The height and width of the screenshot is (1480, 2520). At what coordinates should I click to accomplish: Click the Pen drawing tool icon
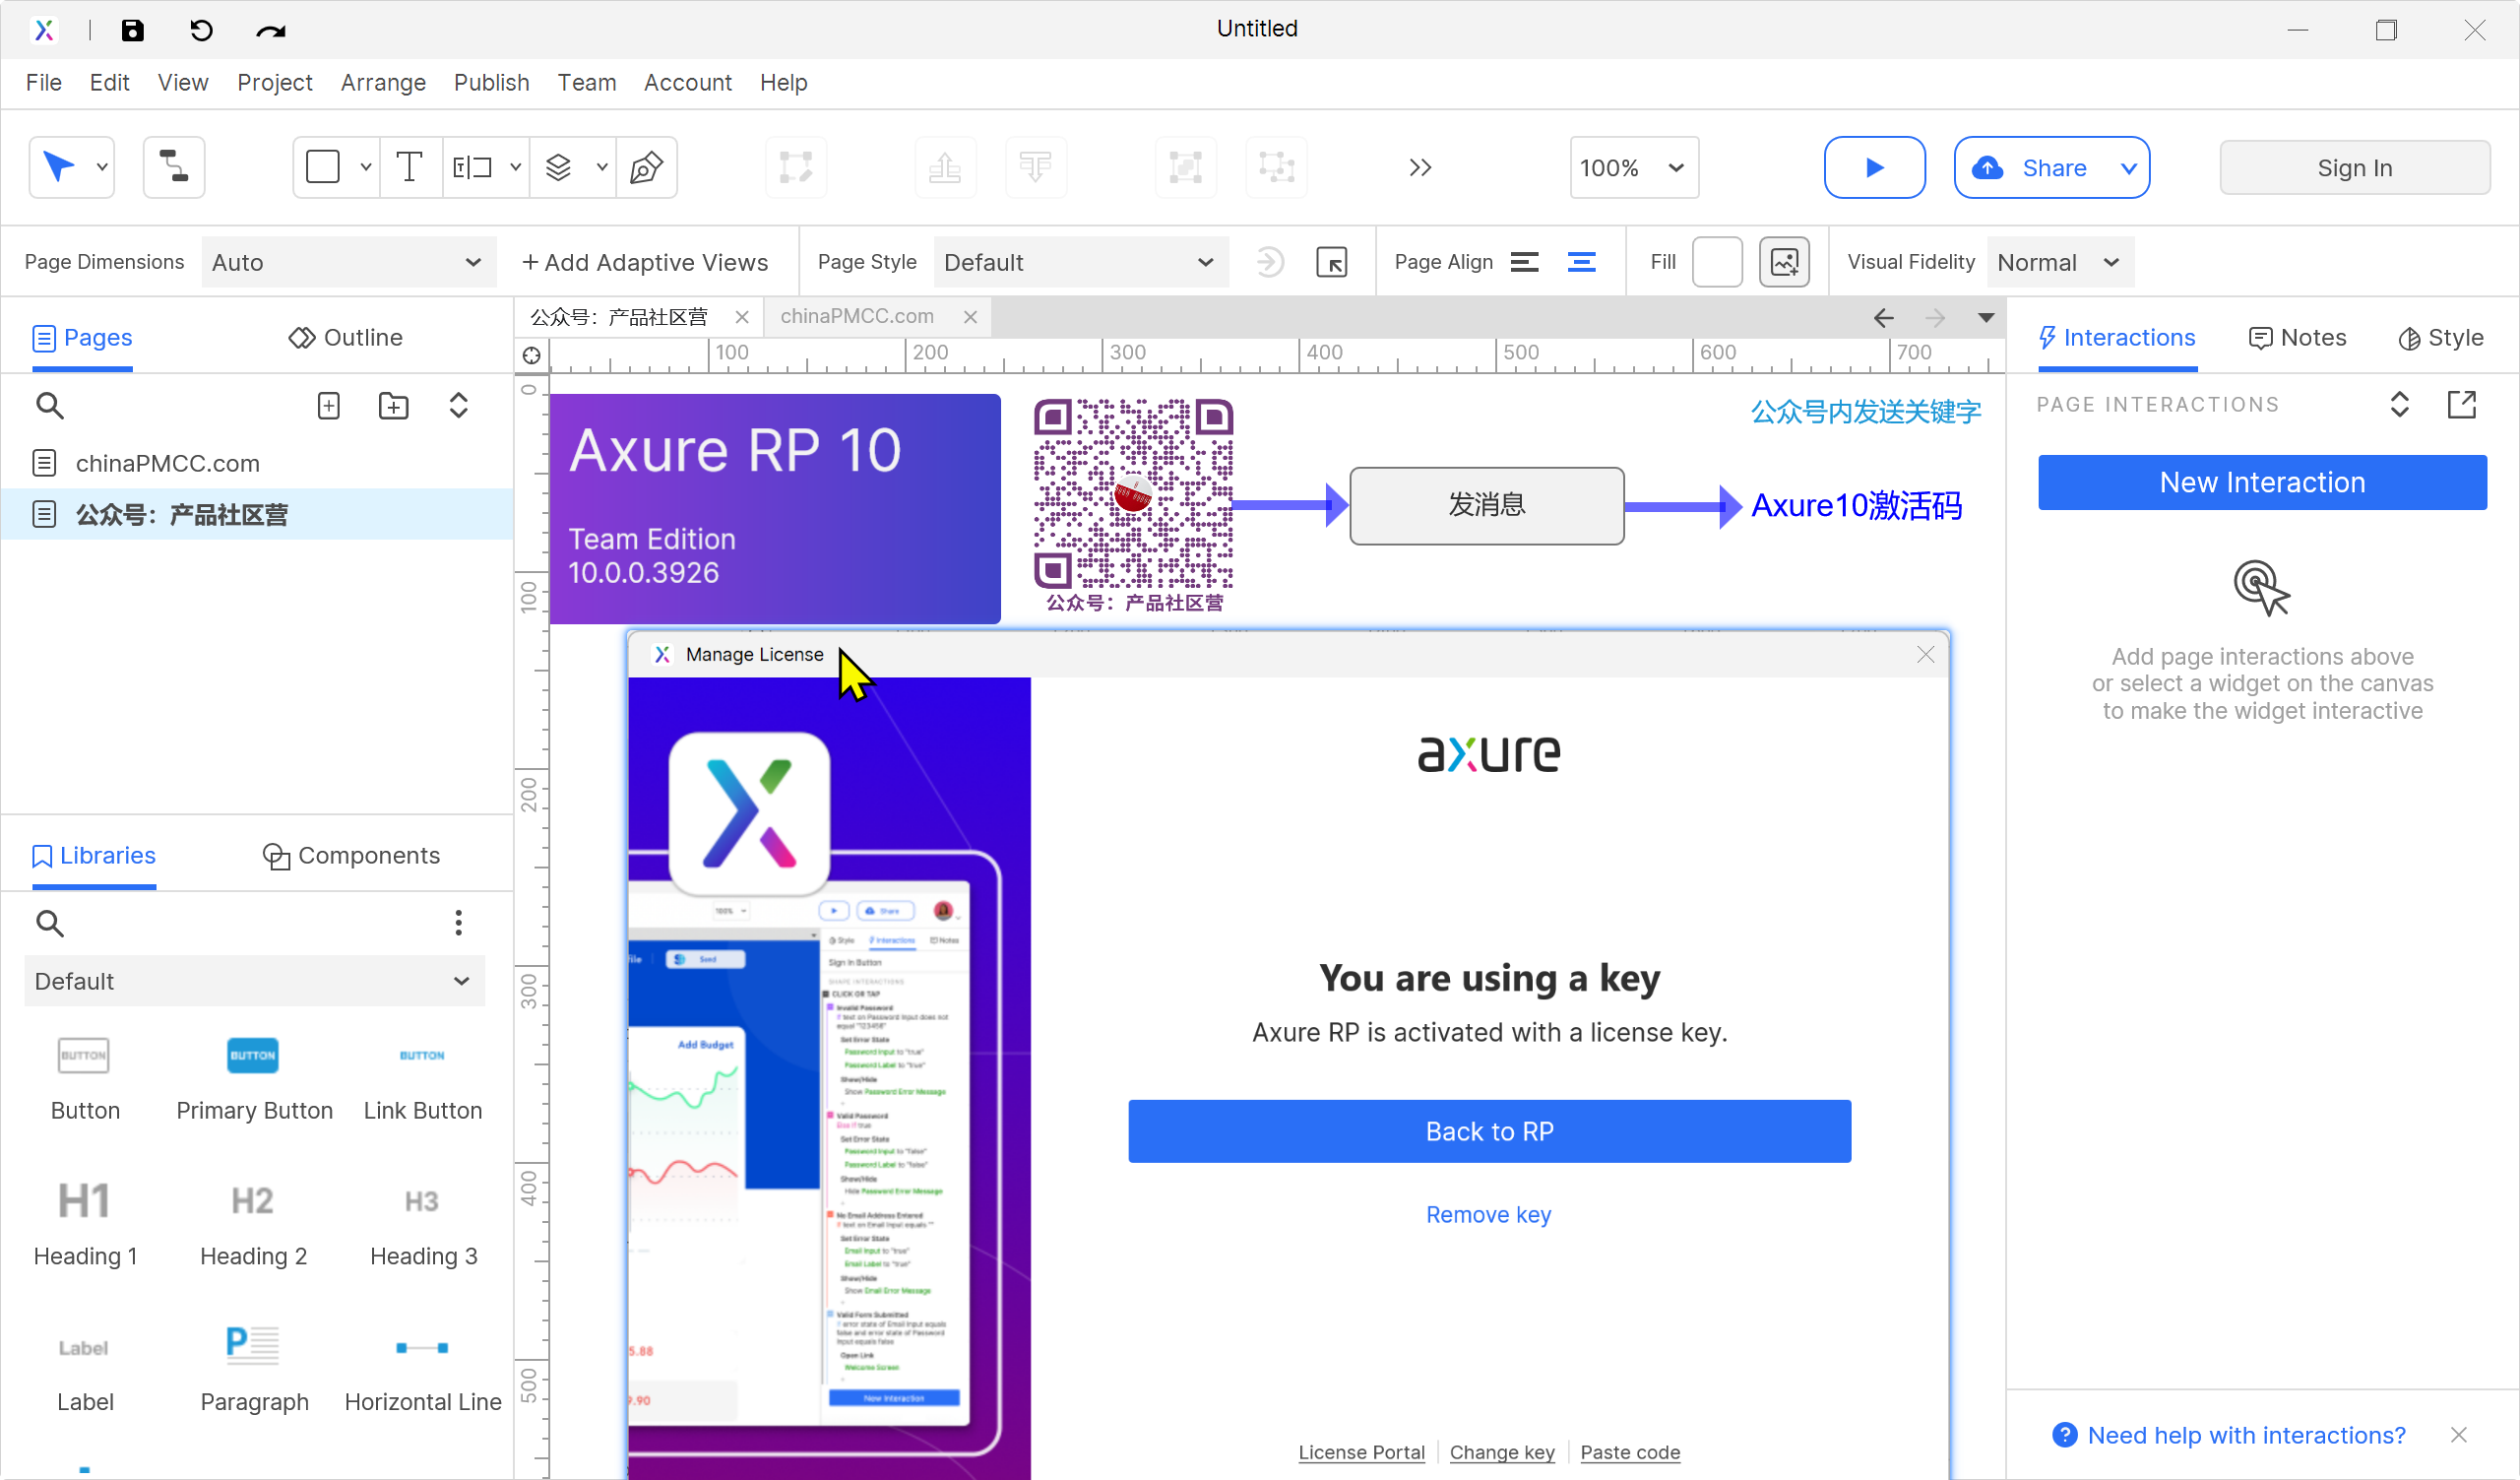click(x=646, y=167)
